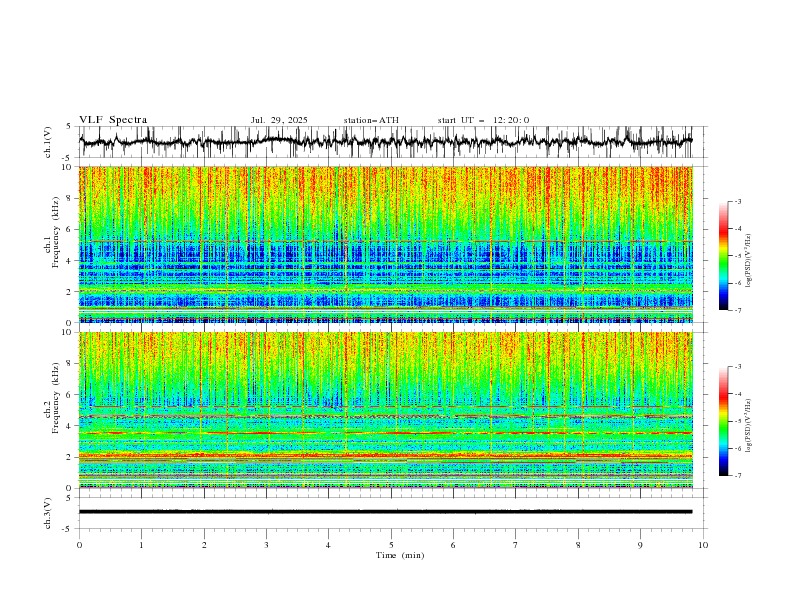
Task: Click the ch.1 colorbar "log(PSD)(V²/Hz)" label
Action: pyautogui.click(x=749, y=261)
